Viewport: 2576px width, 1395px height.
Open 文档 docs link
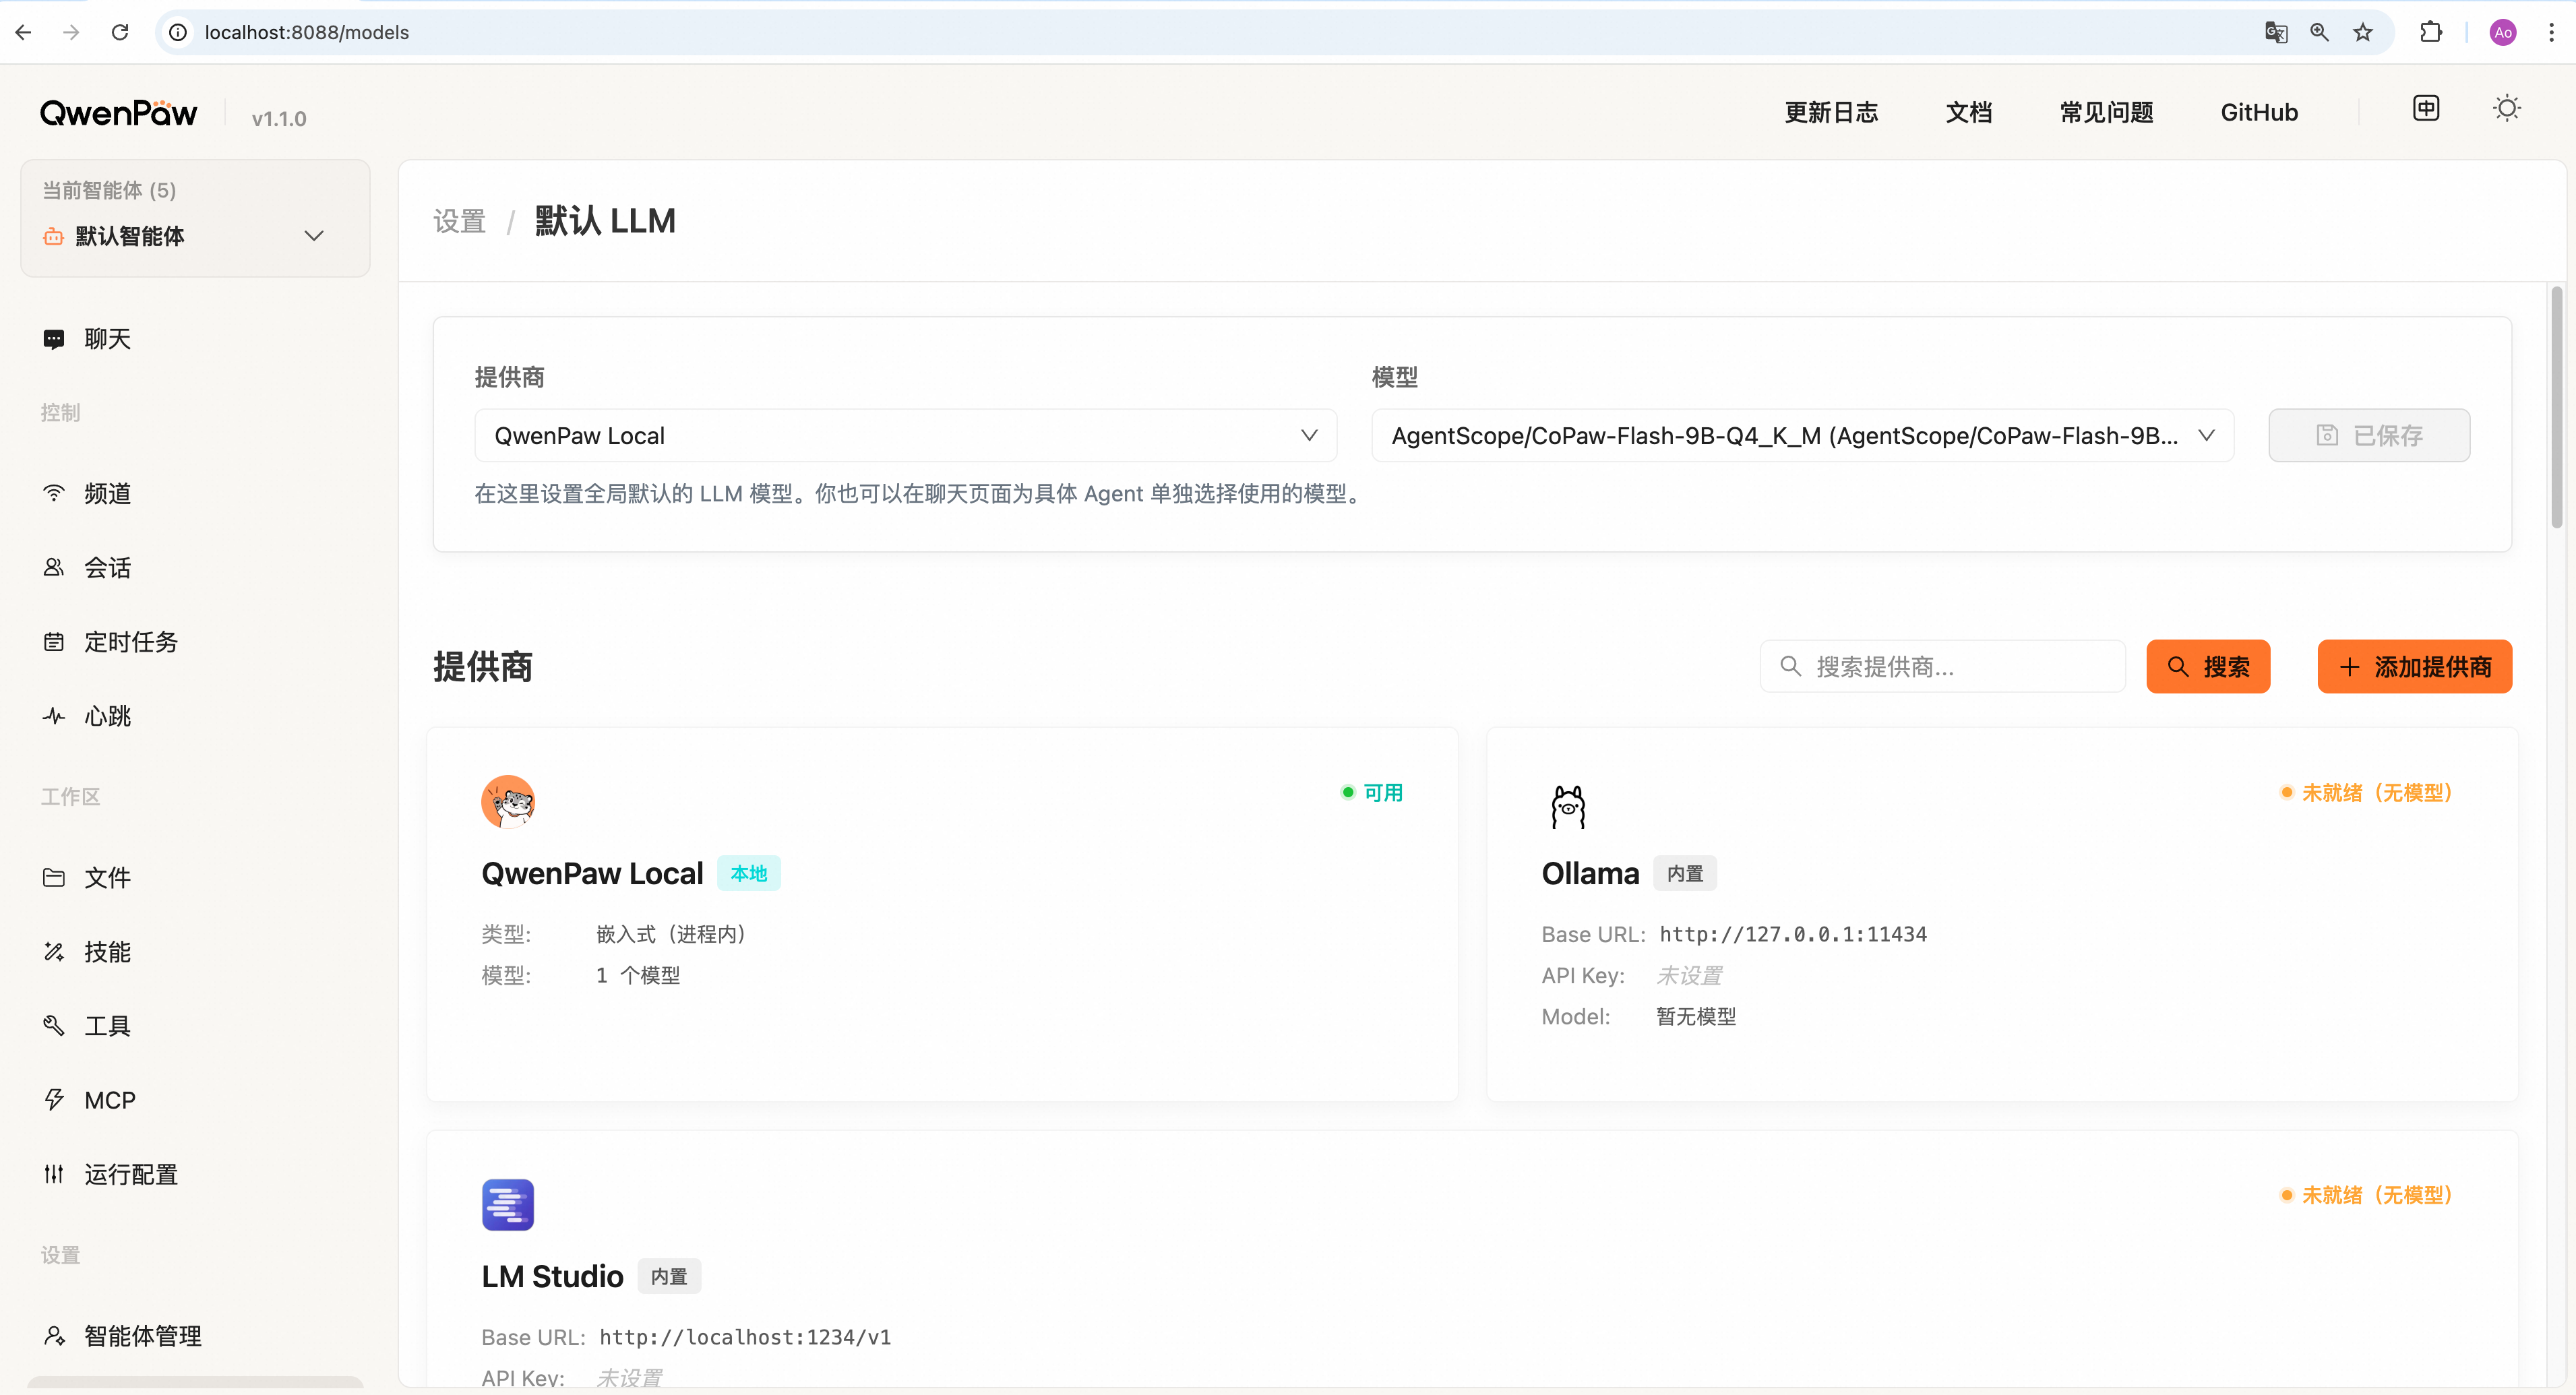click(x=1969, y=112)
